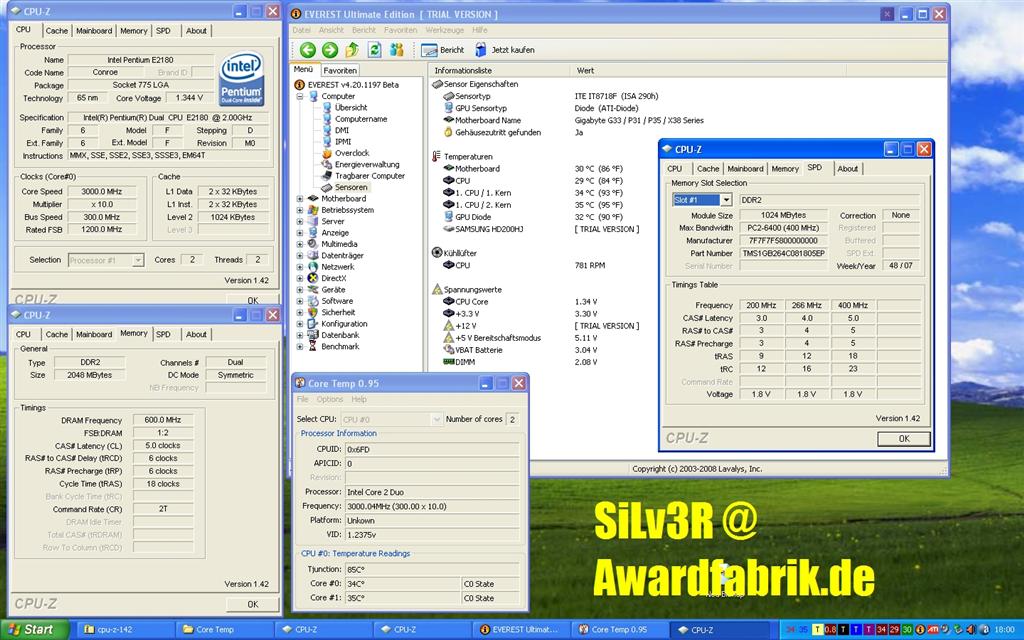The image size is (1024, 640).
Task: Open the Slot #1 memory slot dropdown
Action: point(726,200)
